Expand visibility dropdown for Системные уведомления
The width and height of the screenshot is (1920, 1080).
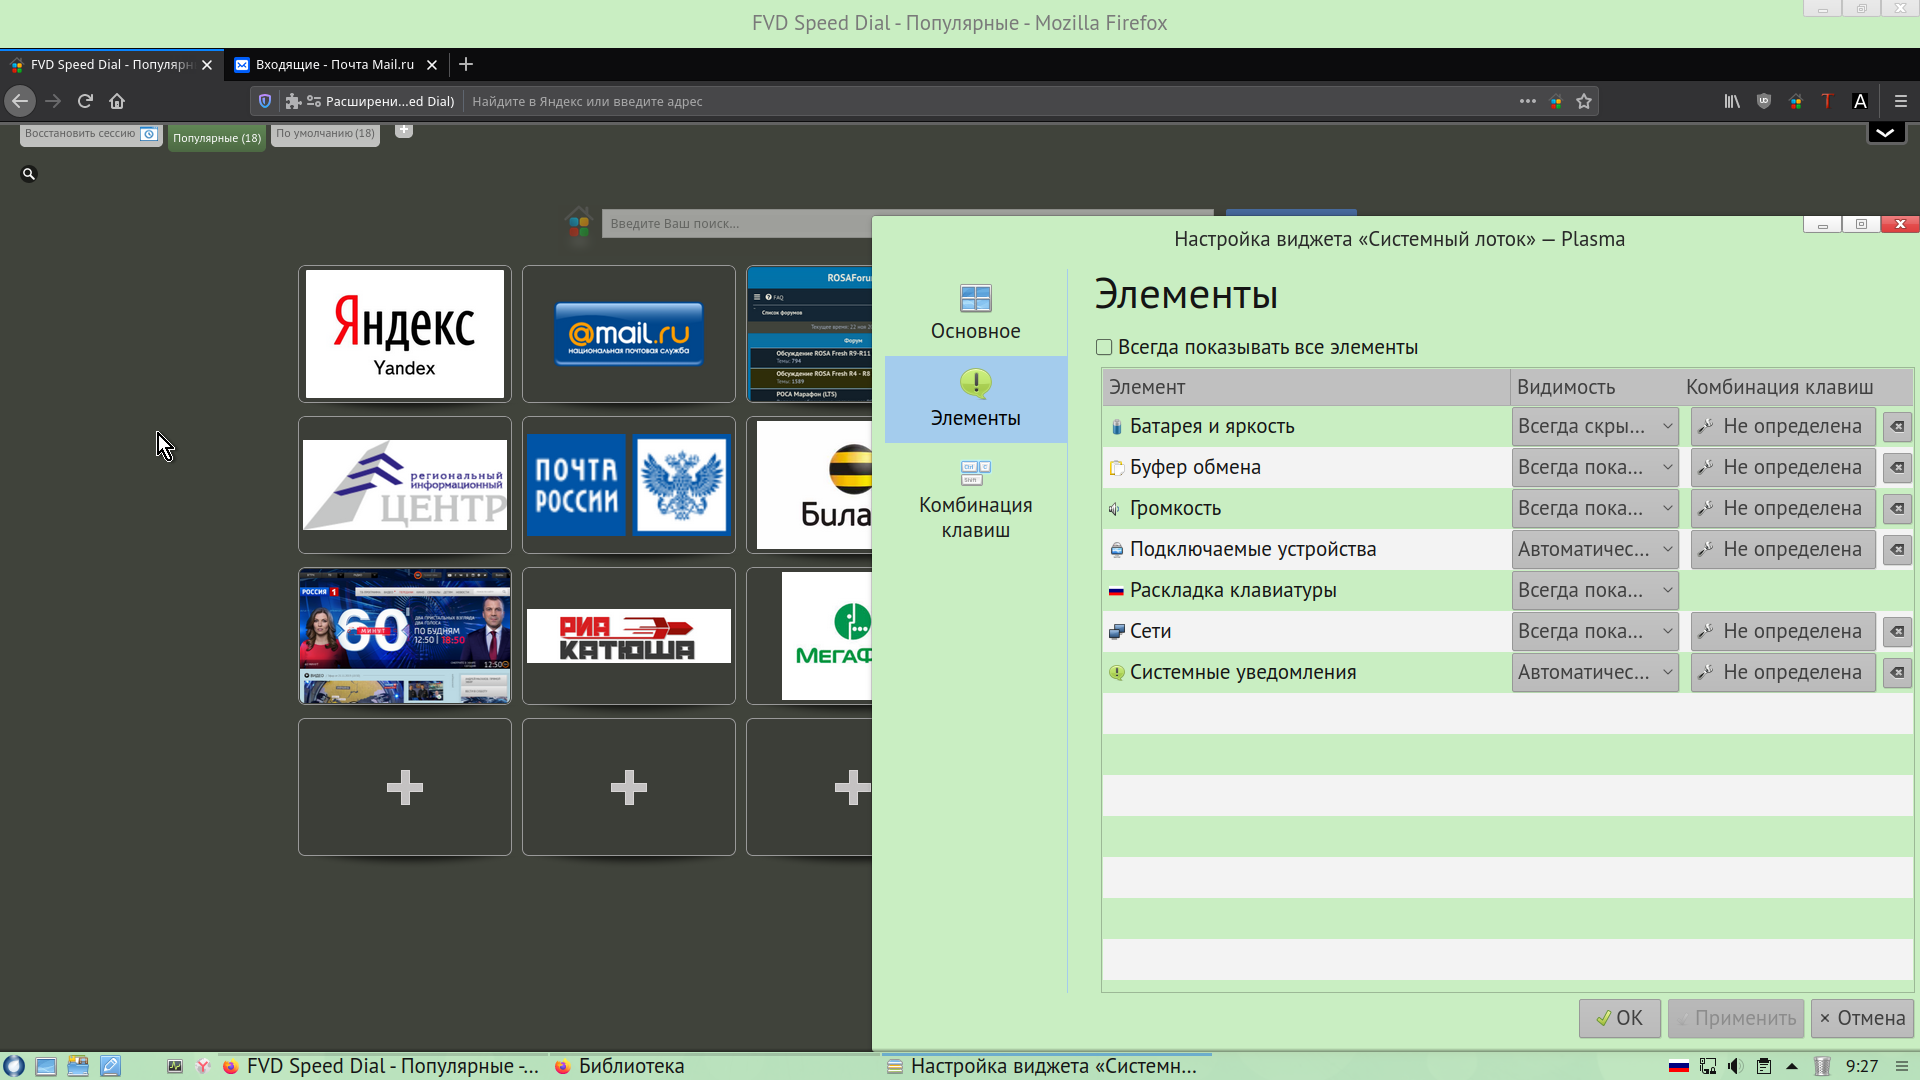[x=1594, y=673]
